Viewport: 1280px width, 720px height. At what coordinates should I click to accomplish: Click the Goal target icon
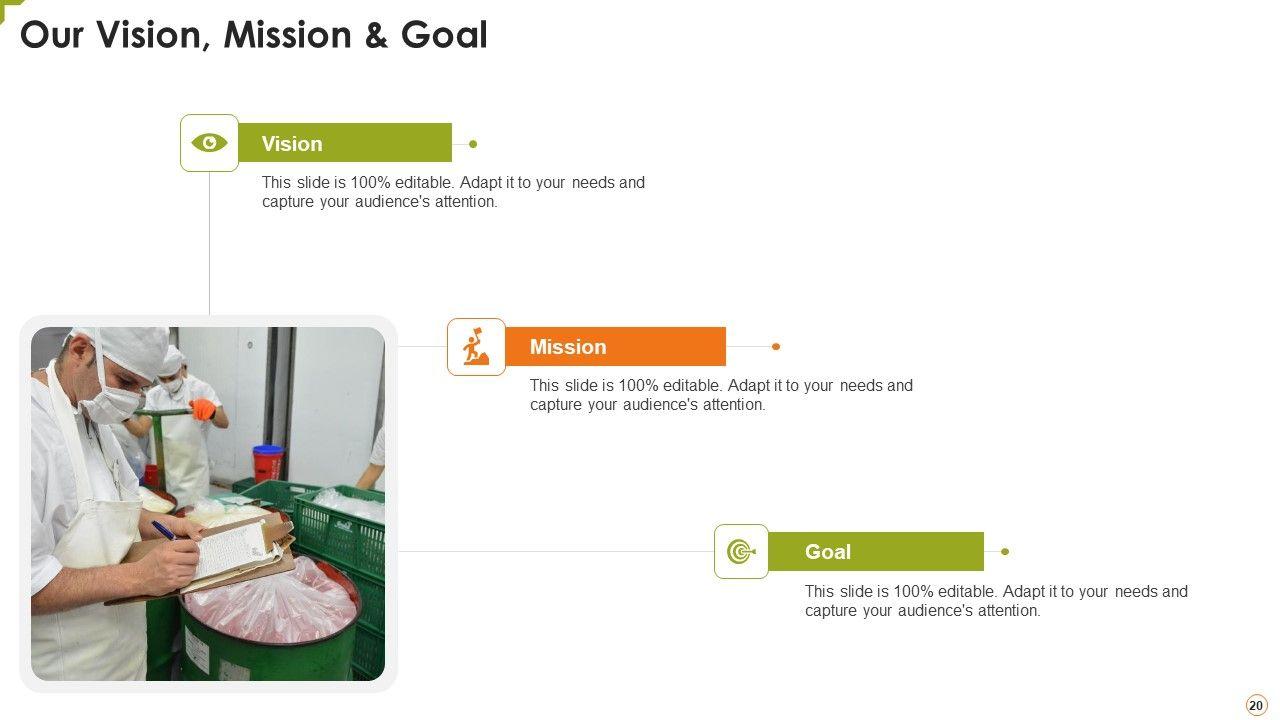click(741, 552)
